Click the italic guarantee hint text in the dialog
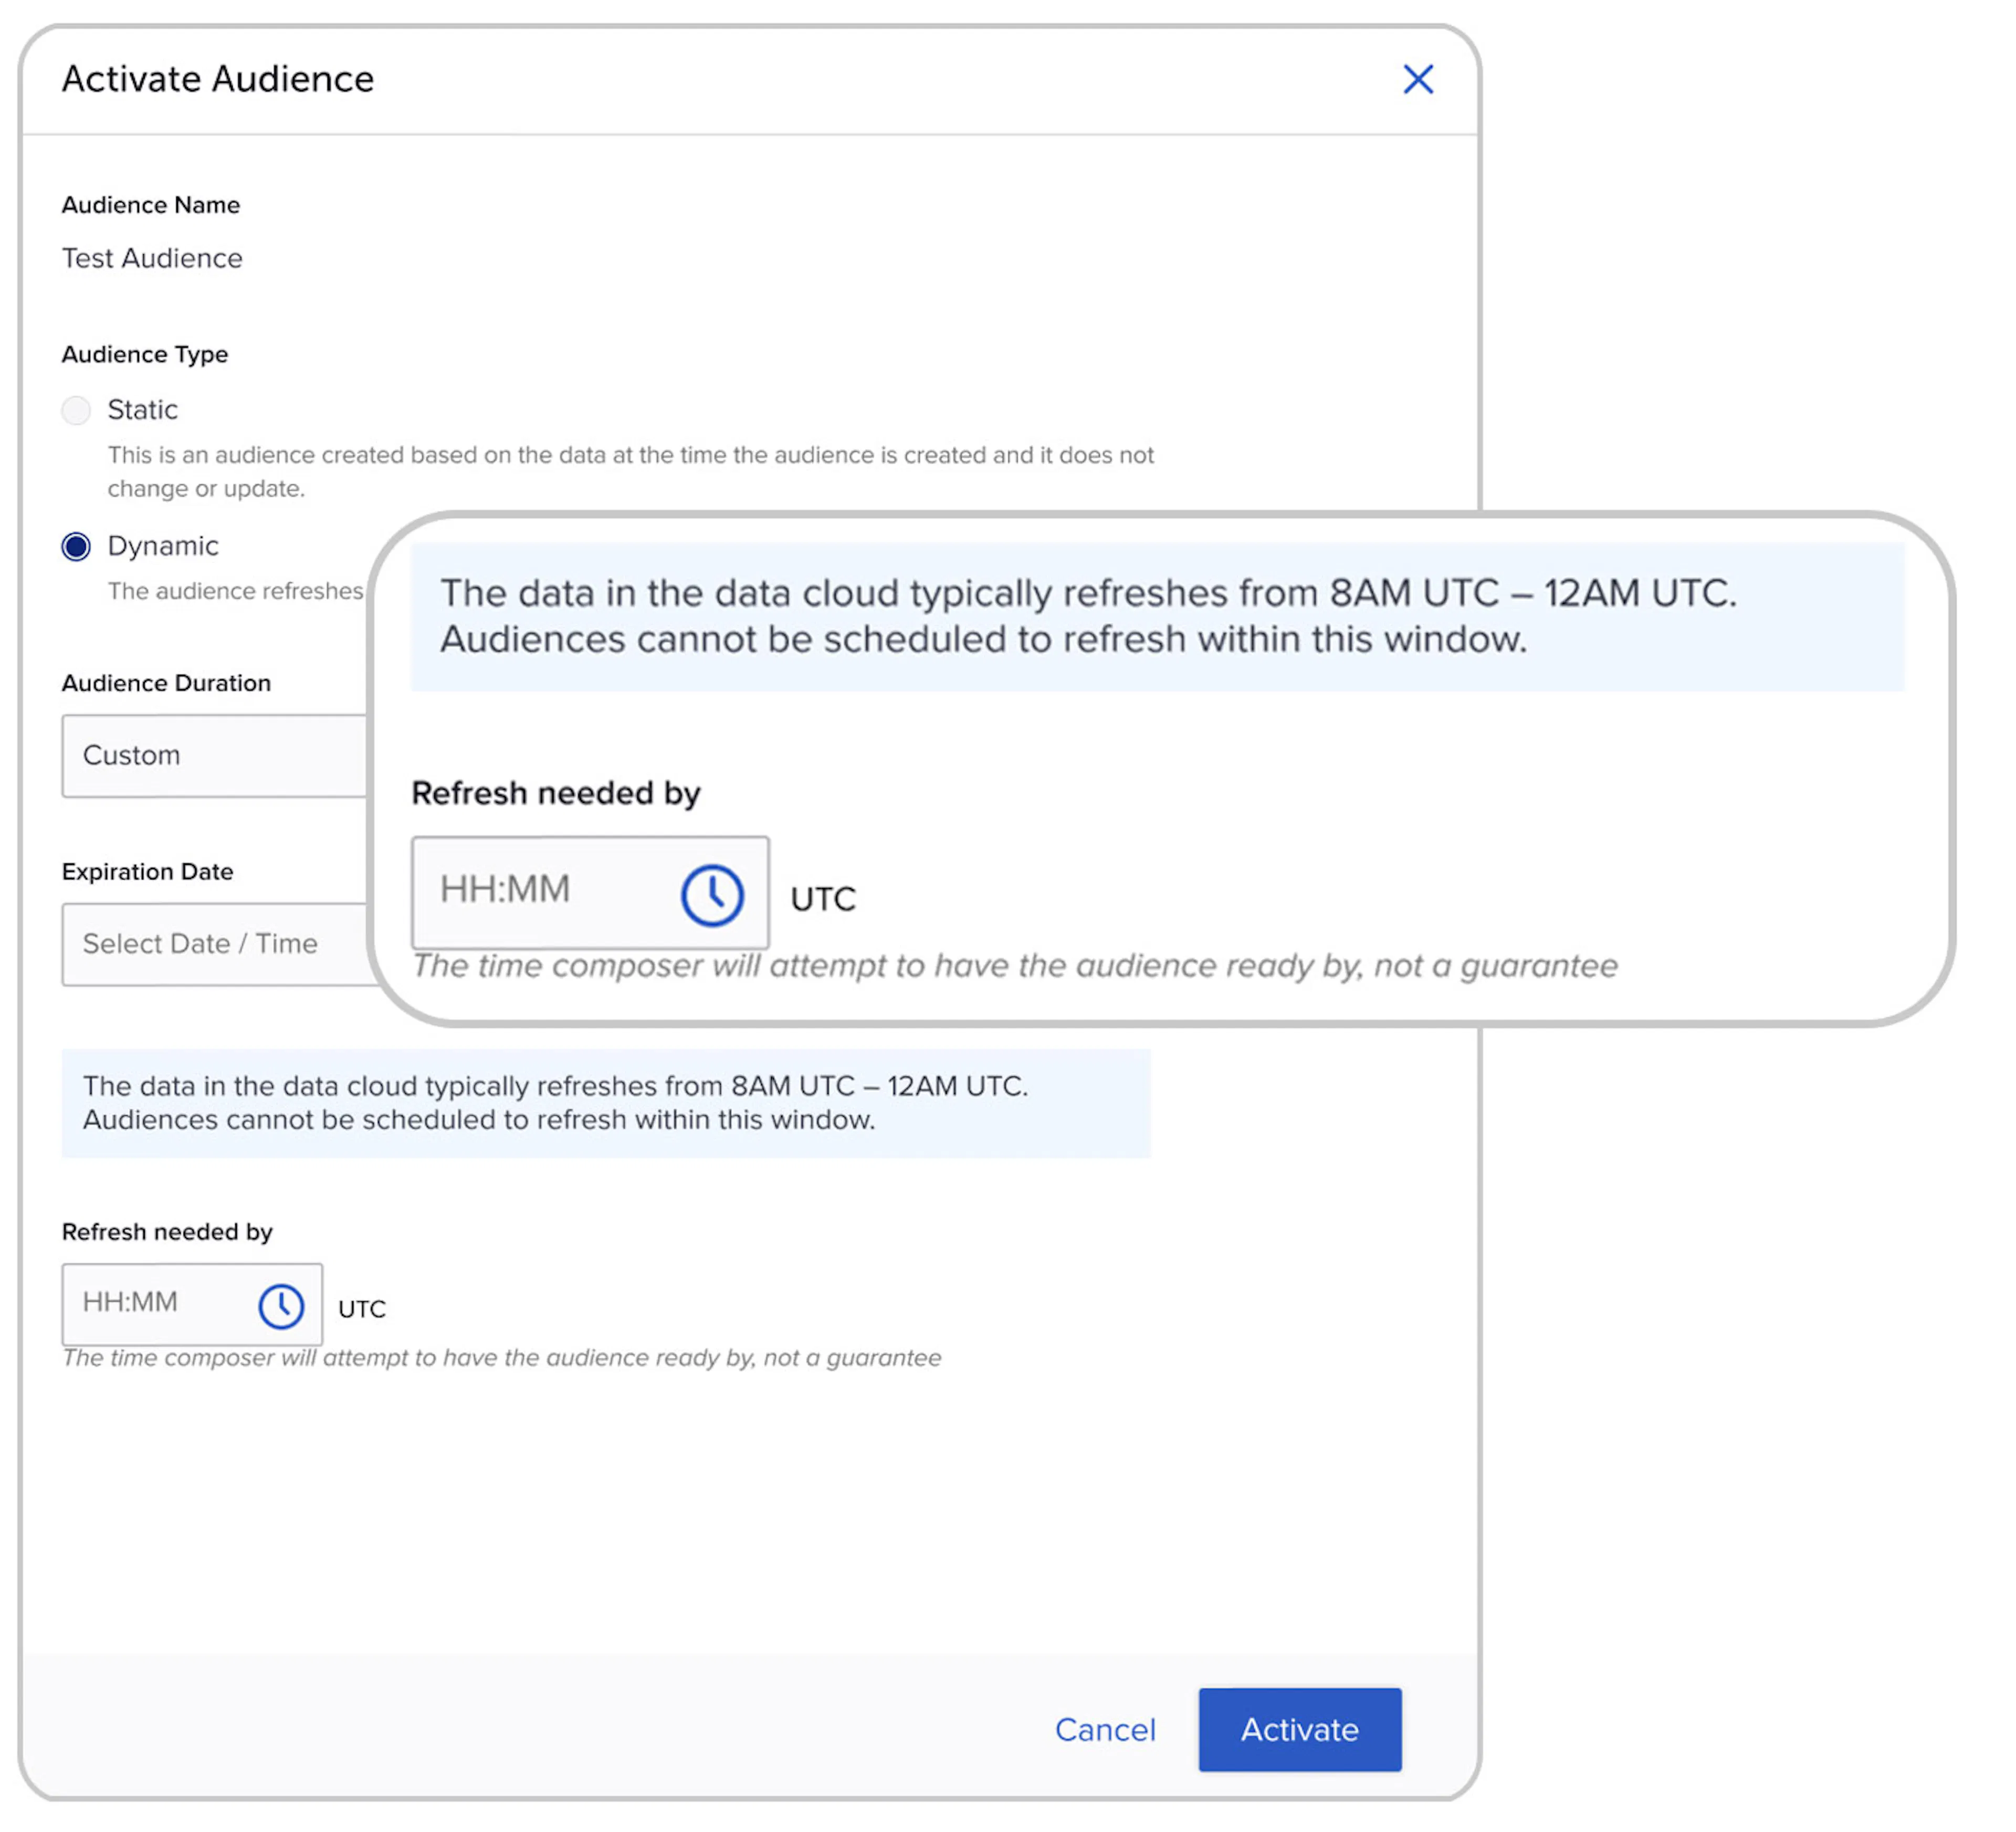Screen dimensions: 2016x1832 [502, 1358]
